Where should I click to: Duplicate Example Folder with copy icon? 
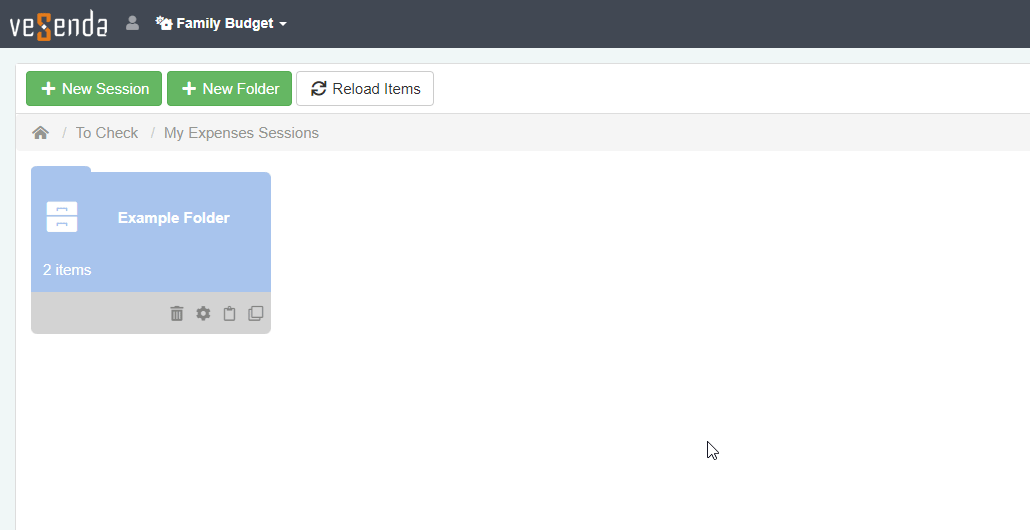256,314
